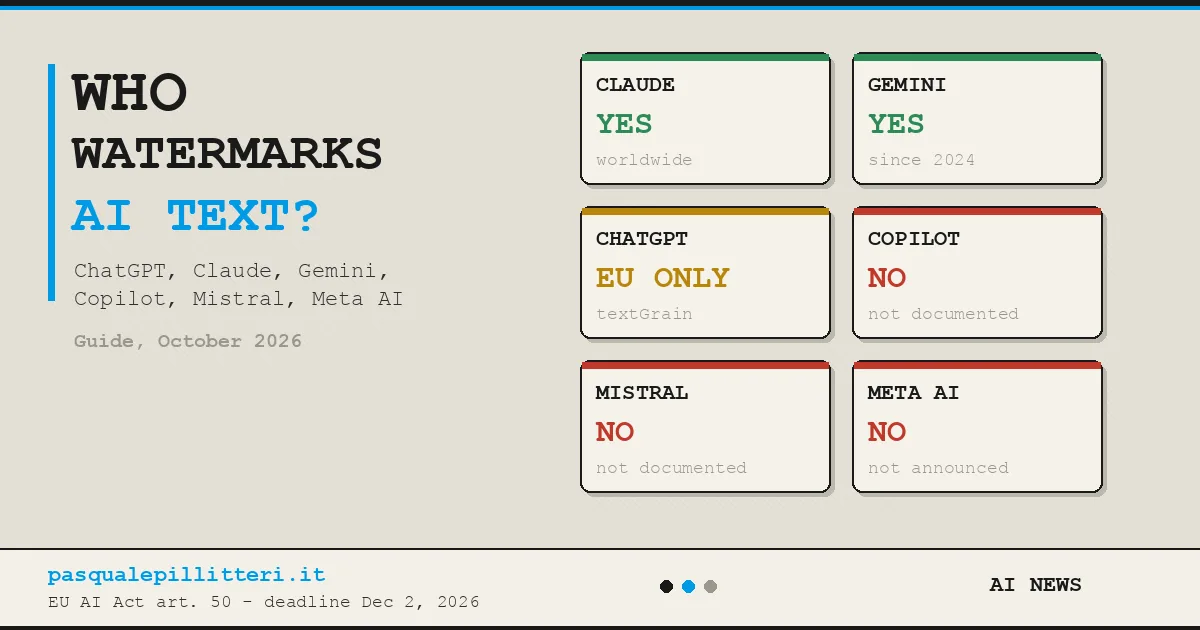Click the "EU AI Act art. 50" footer text
Viewport: 1200px width, 630px height.
[263, 602]
